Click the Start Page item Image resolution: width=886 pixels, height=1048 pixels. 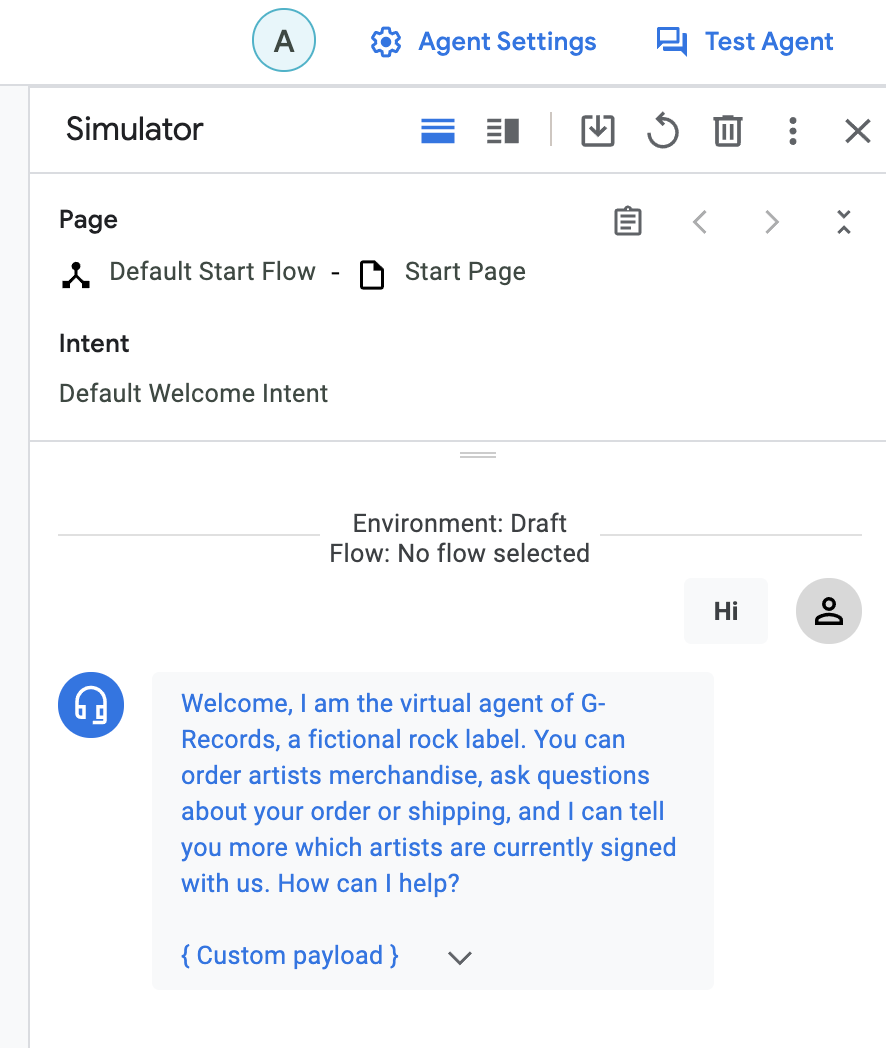click(x=465, y=272)
